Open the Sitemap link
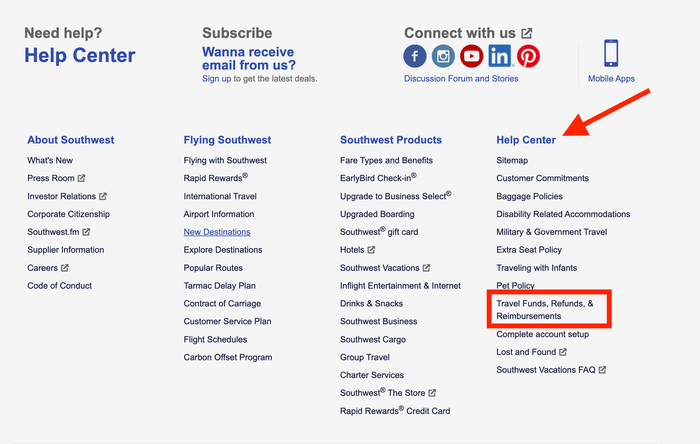 tap(512, 160)
